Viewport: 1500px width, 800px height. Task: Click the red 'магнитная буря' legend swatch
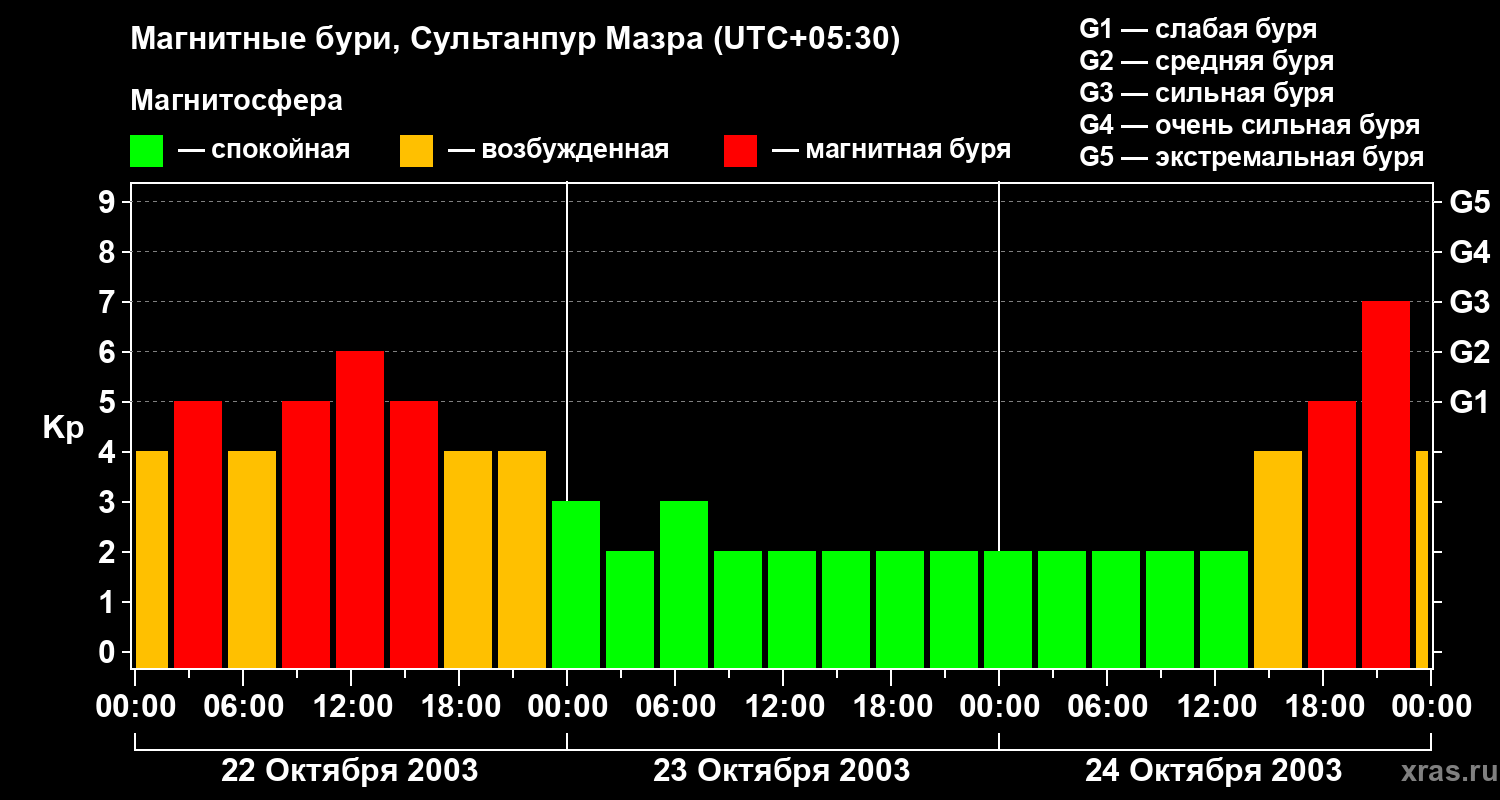click(x=740, y=150)
